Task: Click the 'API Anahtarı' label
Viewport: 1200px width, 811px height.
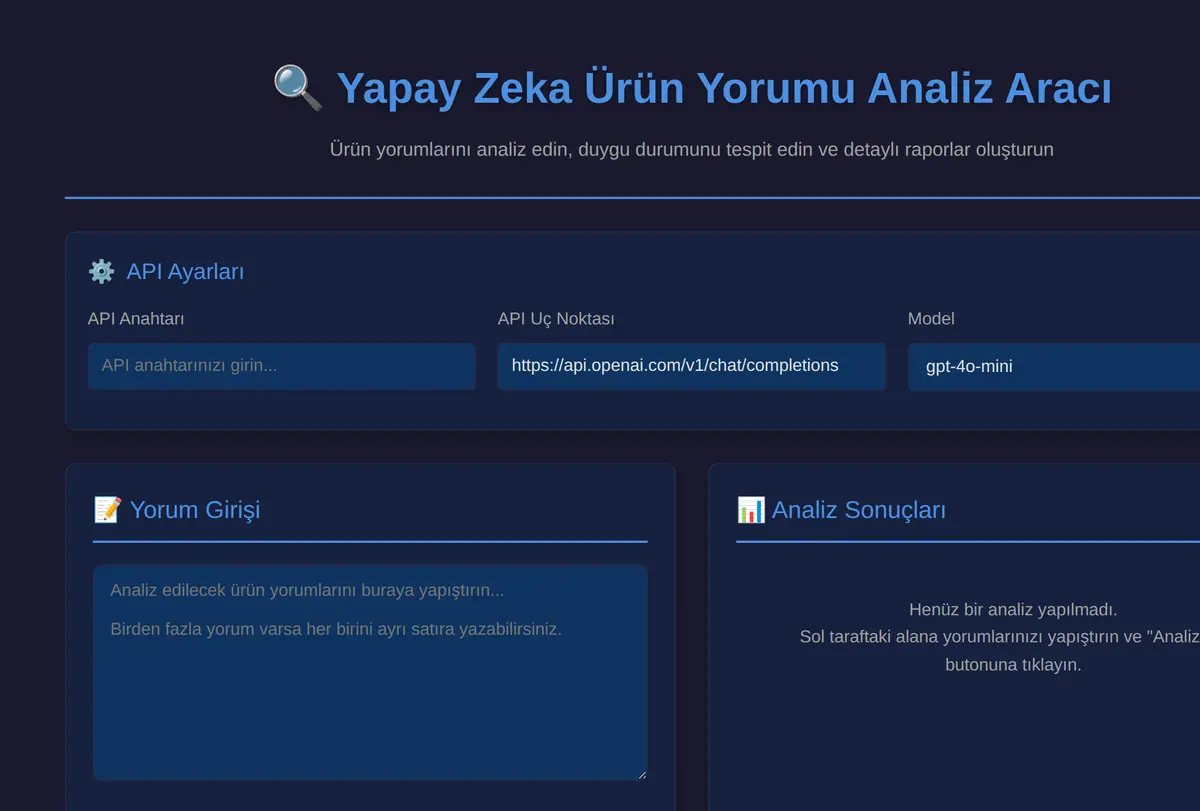Action: 136,319
